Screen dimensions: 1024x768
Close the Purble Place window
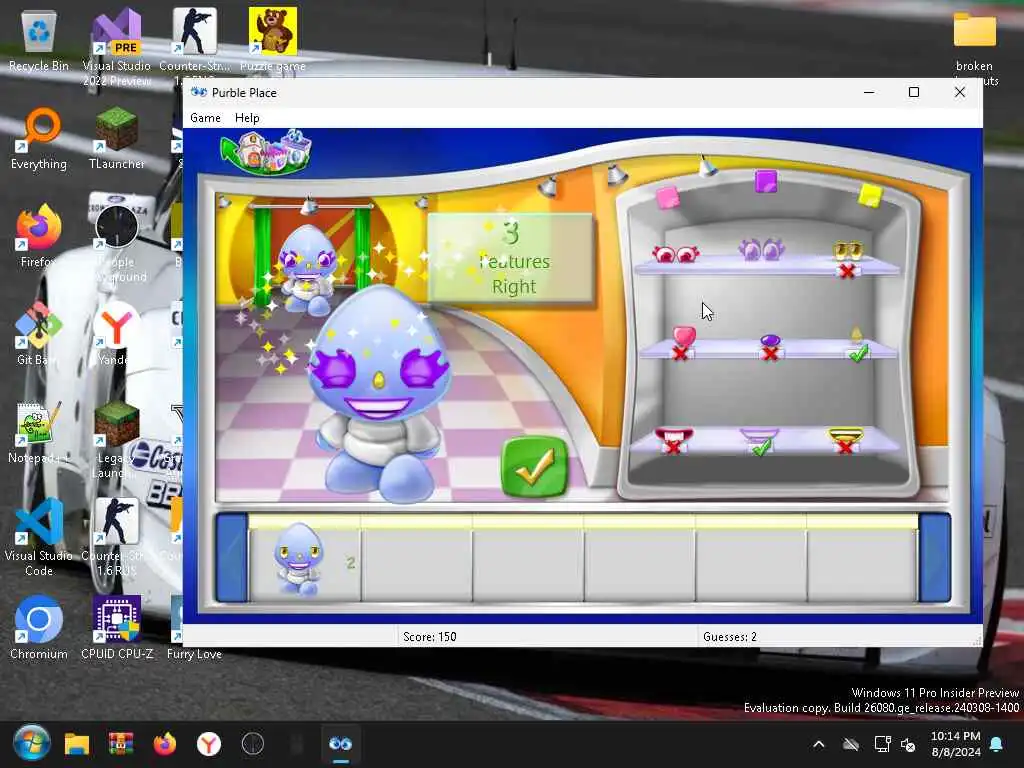pyautogui.click(x=959, y=93)
